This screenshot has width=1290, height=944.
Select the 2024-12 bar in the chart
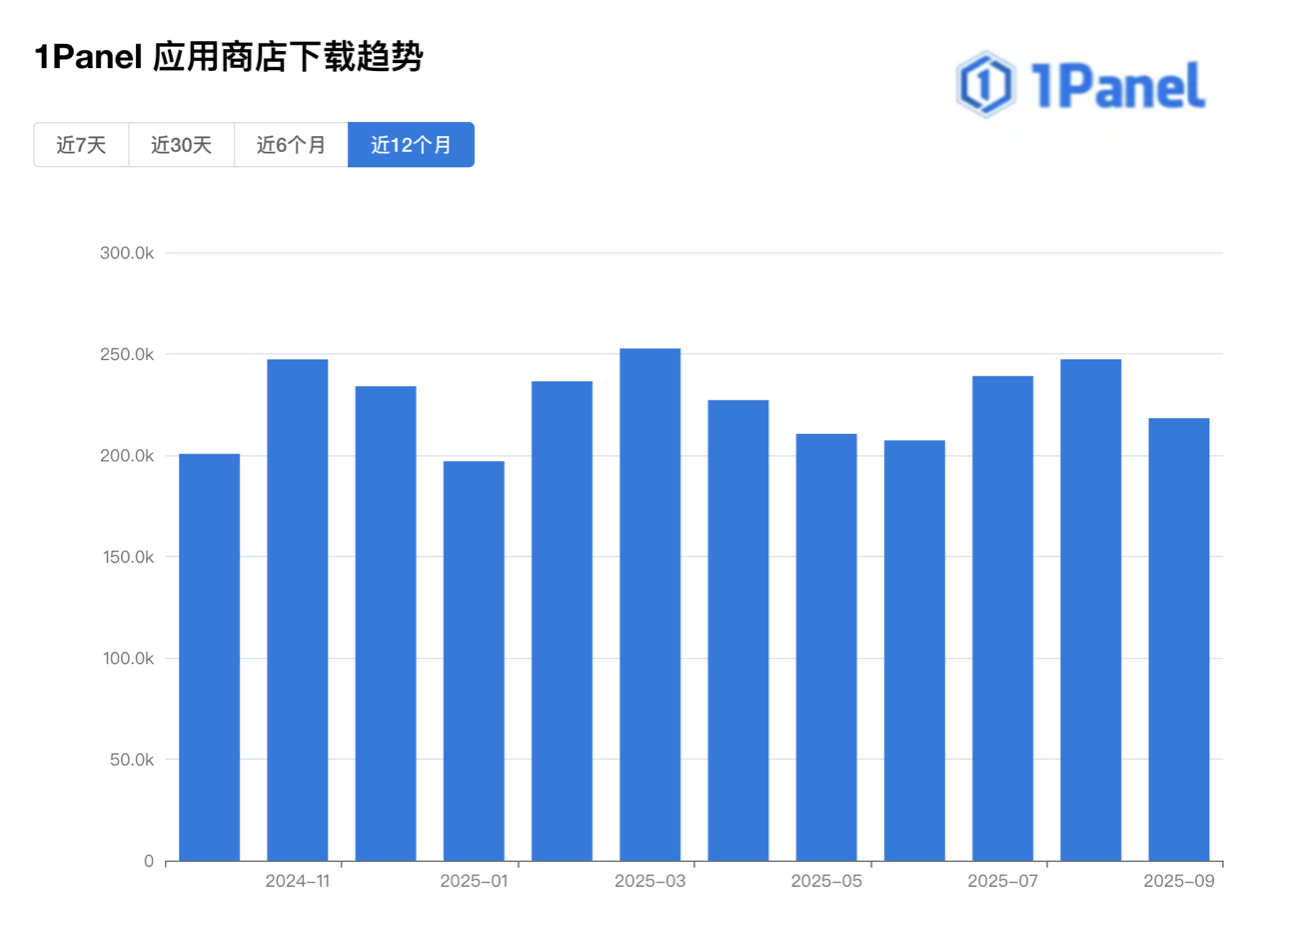pos(385,623)
